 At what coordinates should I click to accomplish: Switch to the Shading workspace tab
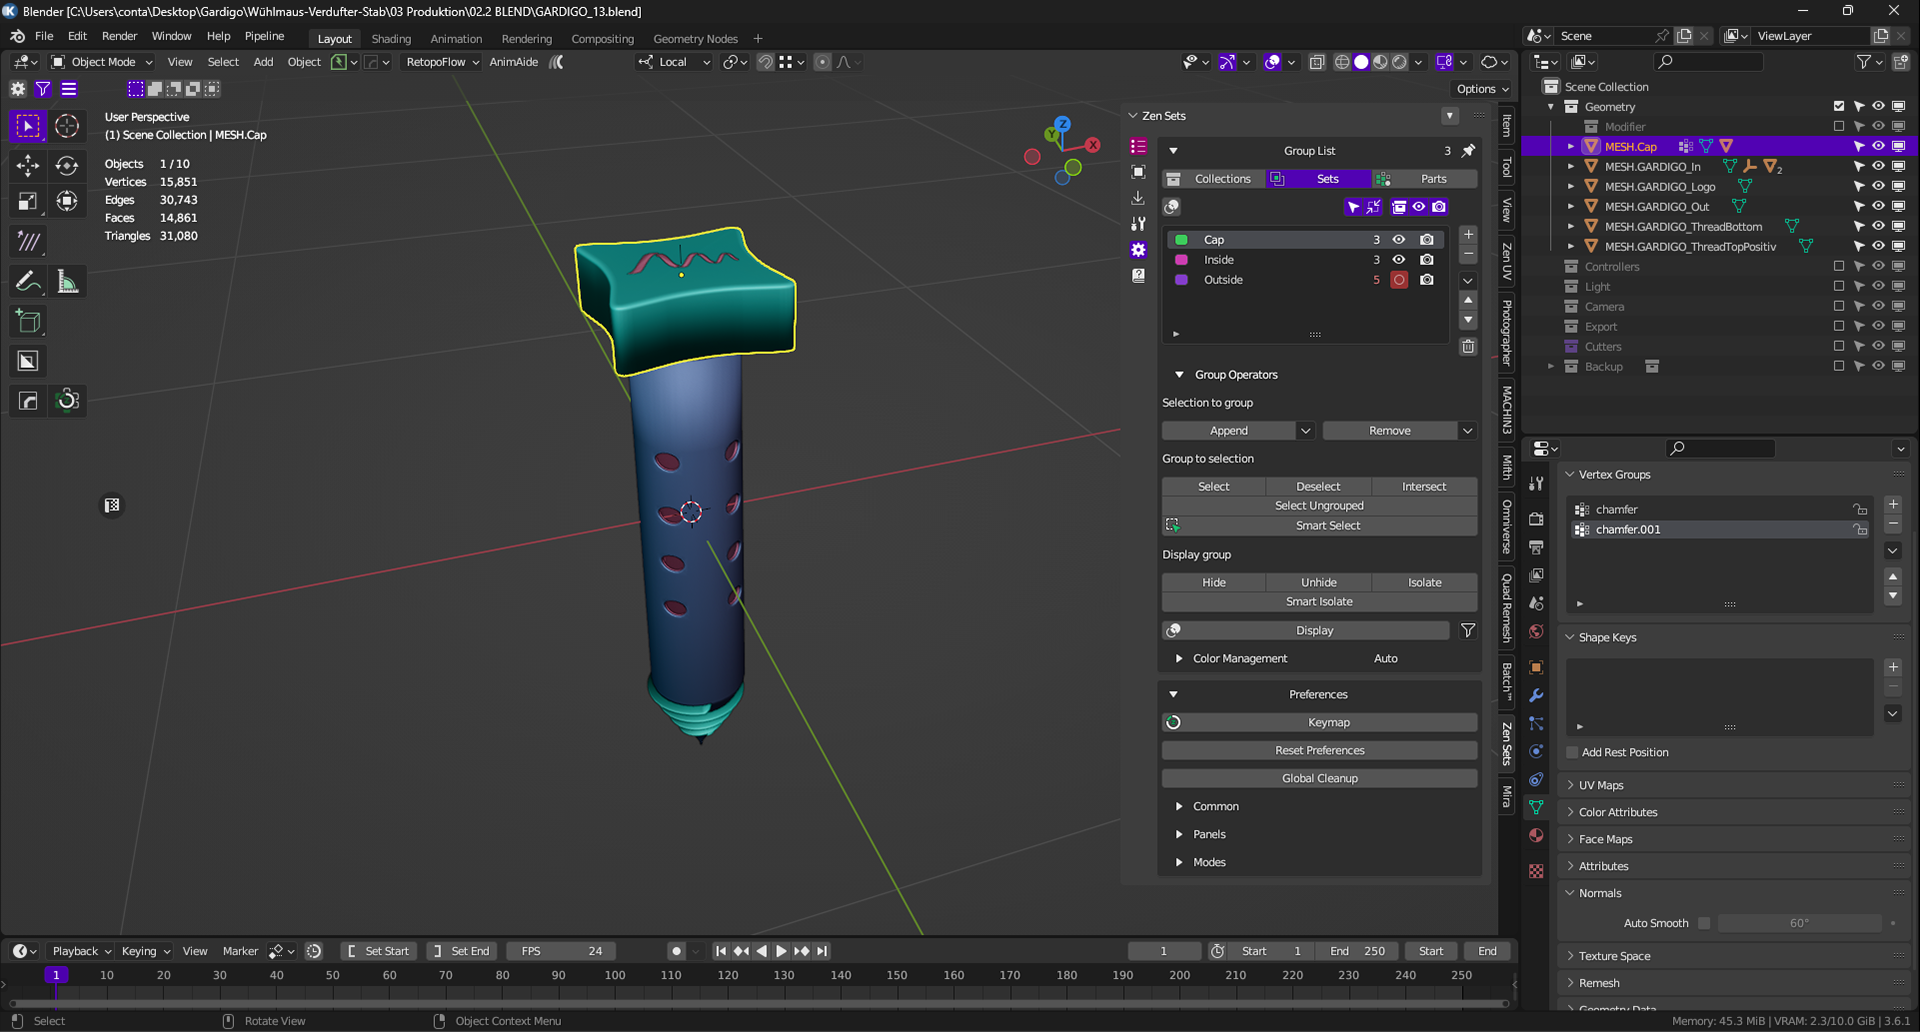(391, 39)
